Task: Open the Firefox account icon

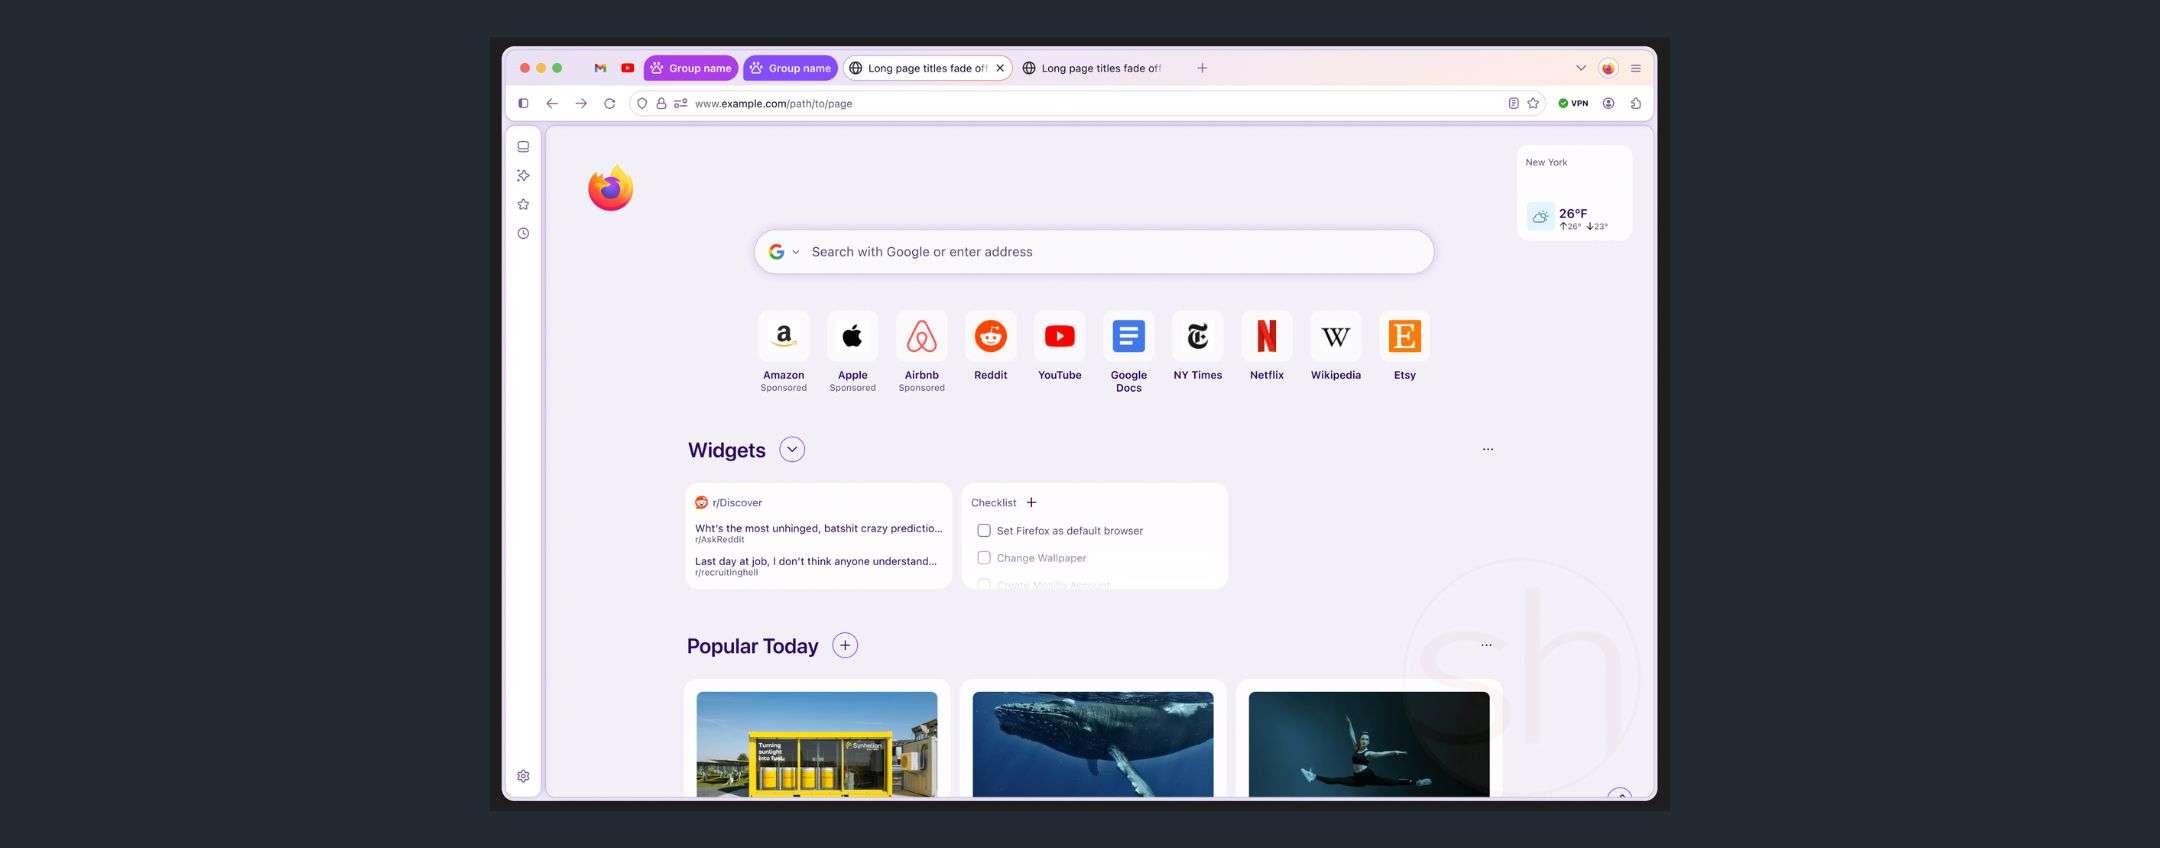Action: tap(1608, 103)
